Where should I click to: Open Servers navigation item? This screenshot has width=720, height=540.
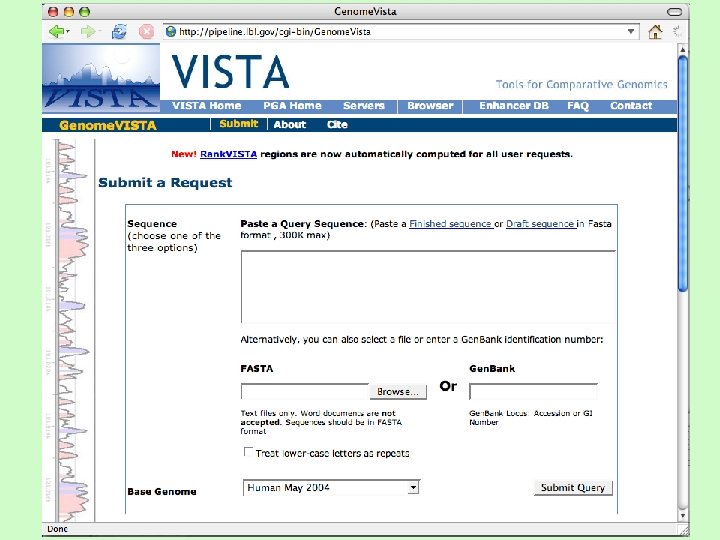[364, 106]
